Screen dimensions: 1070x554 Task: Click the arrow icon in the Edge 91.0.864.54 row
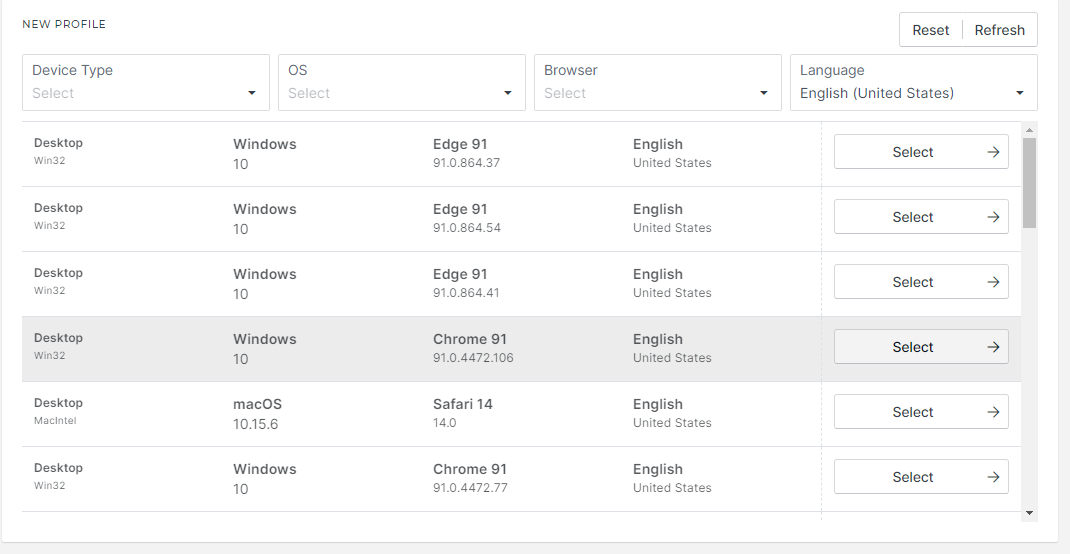(x=993, y=217)
